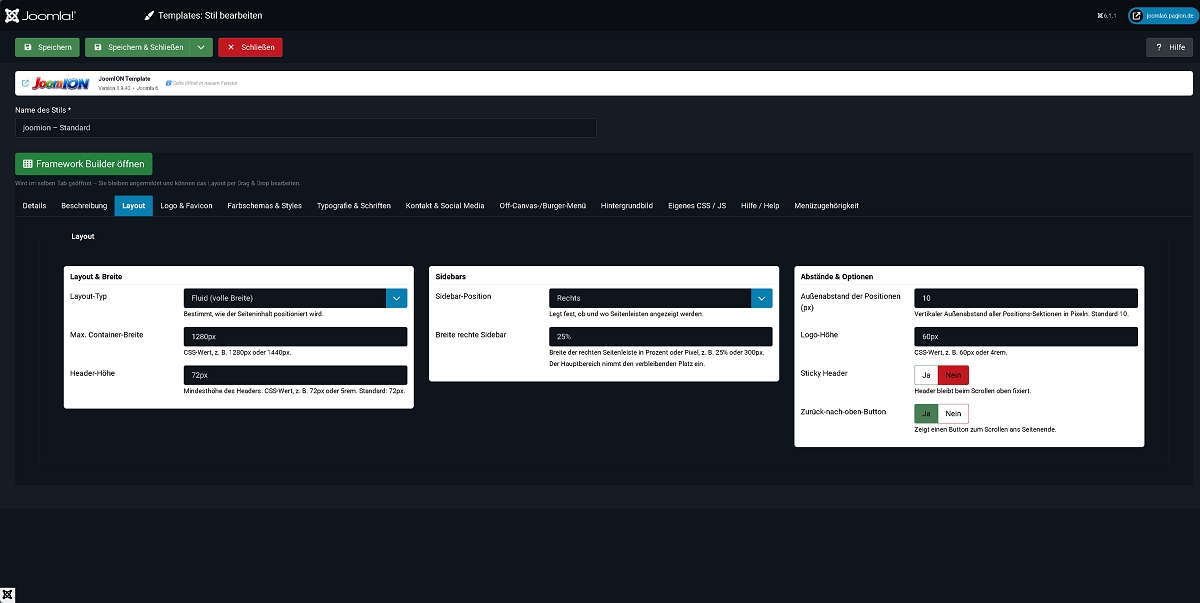Open the Menüzugehörigkeit tab
This screenshot has width=1200, height=603.
click(x=826, y=206)
